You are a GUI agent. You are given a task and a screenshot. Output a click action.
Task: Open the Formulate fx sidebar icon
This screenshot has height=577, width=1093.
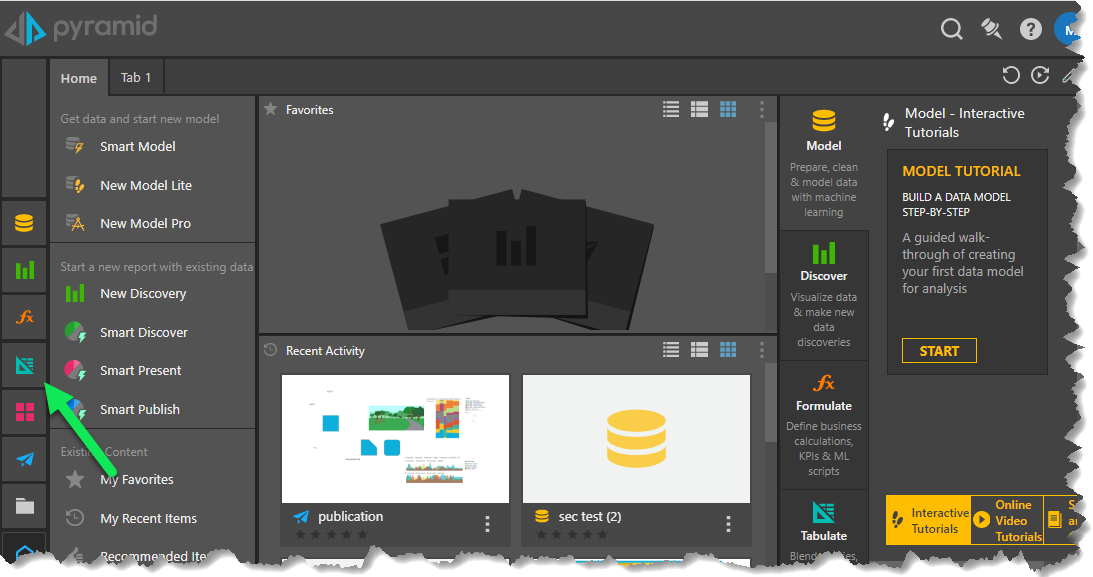(x=24, y=317)
